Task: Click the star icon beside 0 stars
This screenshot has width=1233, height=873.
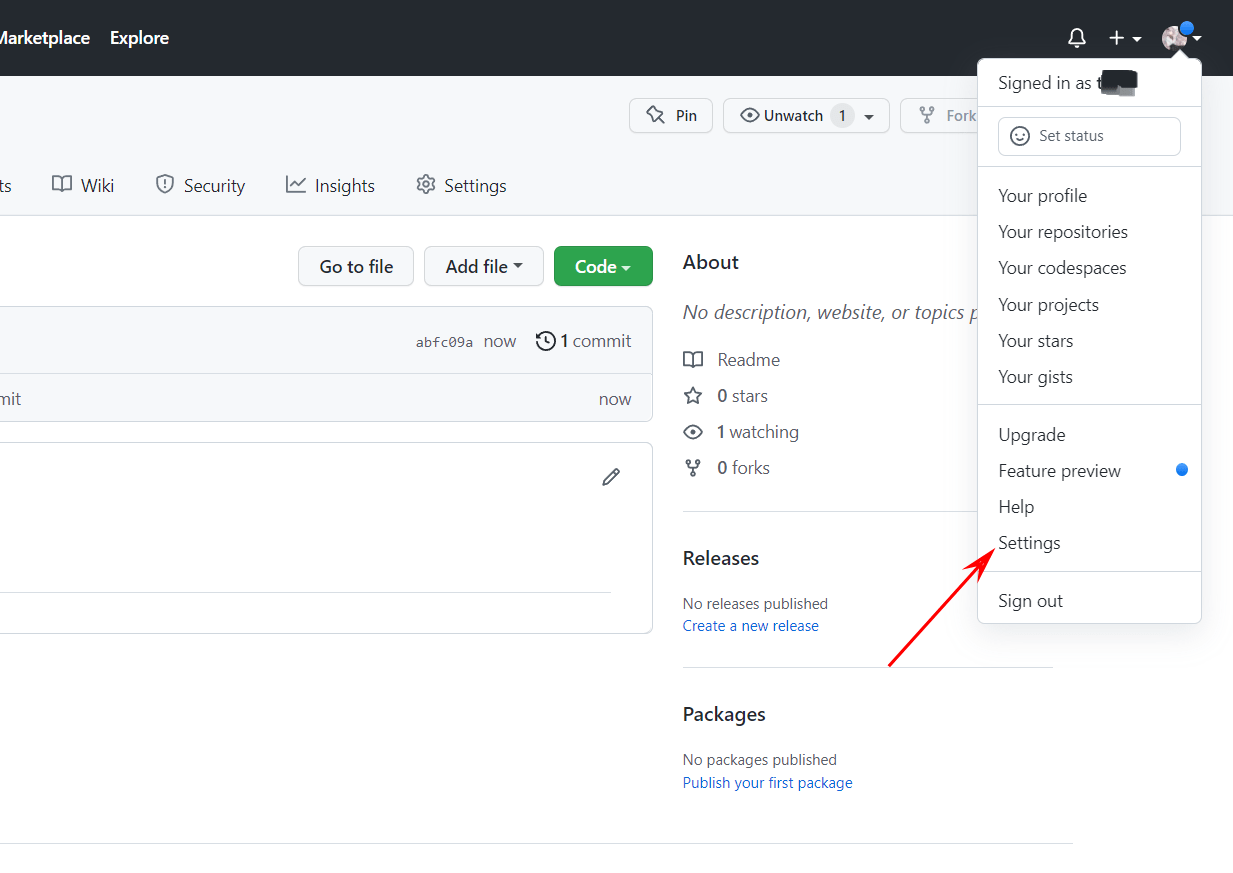Action: [x=692, y=395]
